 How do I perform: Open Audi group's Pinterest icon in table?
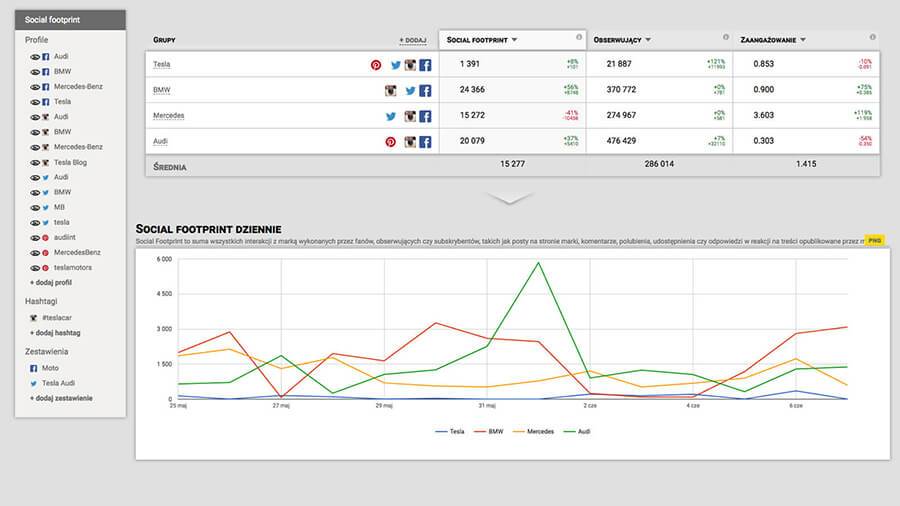coord(390,142)
